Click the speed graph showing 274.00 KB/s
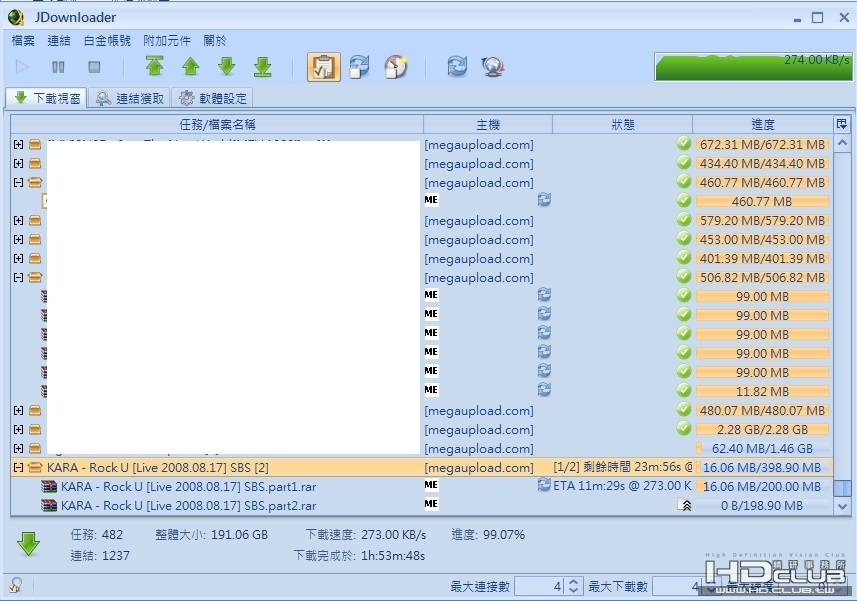Screen dimensions: 857x601 coord(753,67)
